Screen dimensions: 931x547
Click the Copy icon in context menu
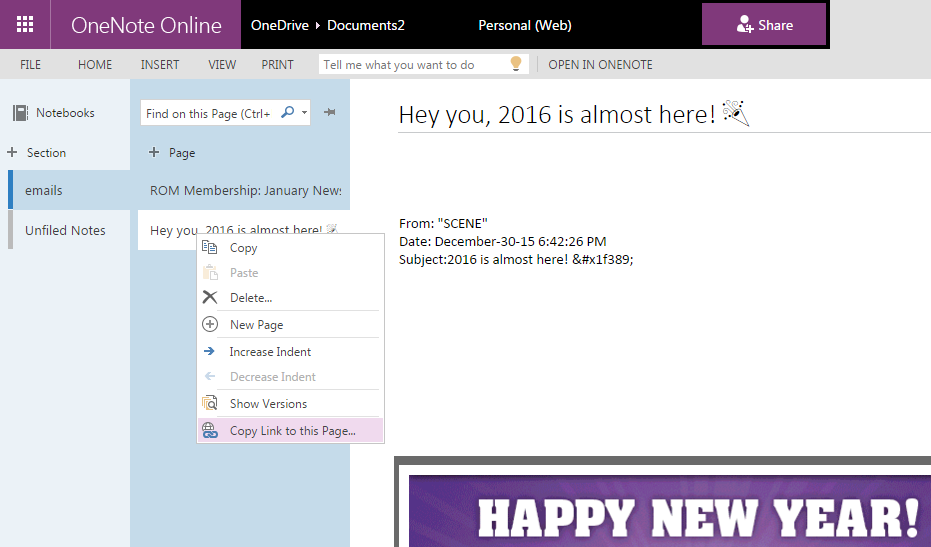click(x=210, y=247)
